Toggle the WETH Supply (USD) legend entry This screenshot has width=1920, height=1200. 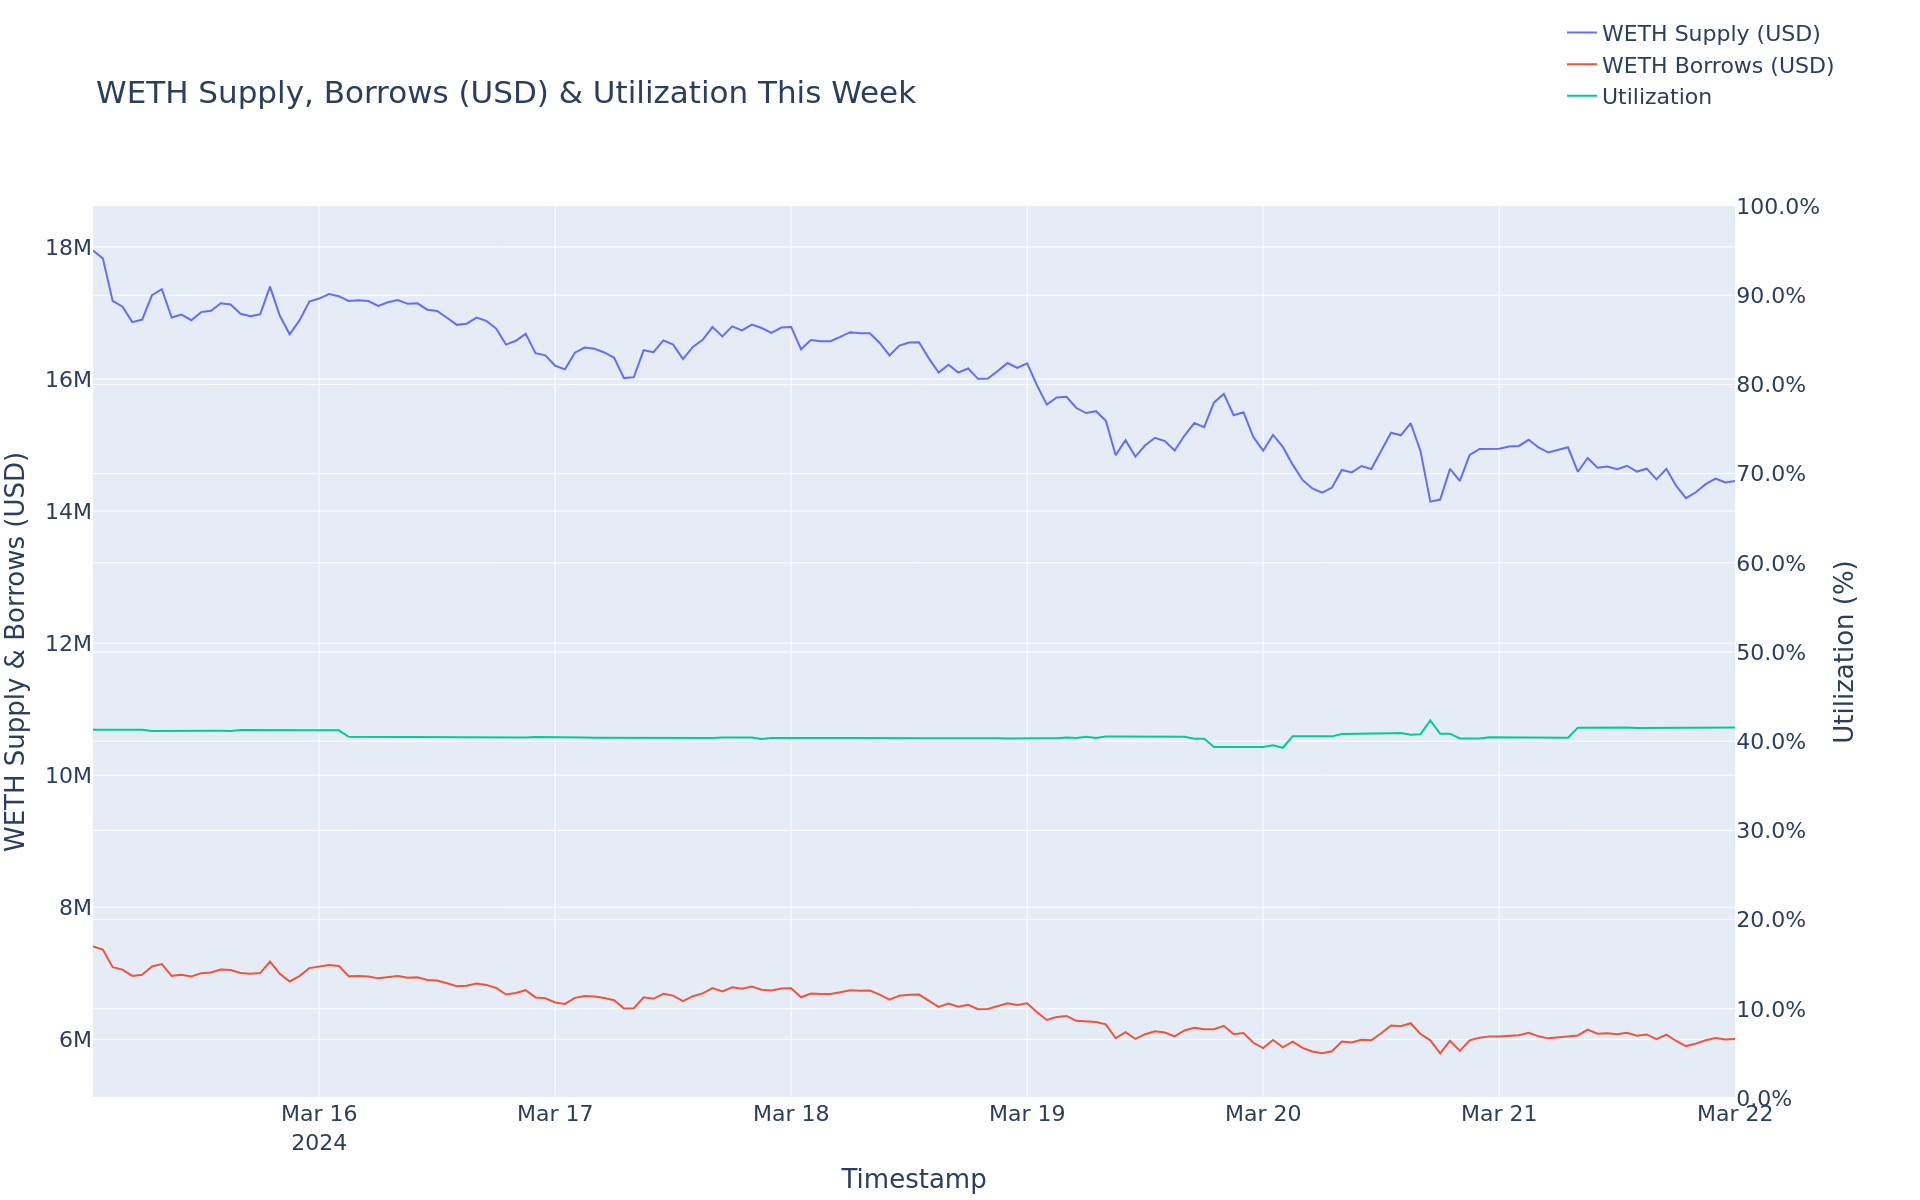click(1710, 34)
